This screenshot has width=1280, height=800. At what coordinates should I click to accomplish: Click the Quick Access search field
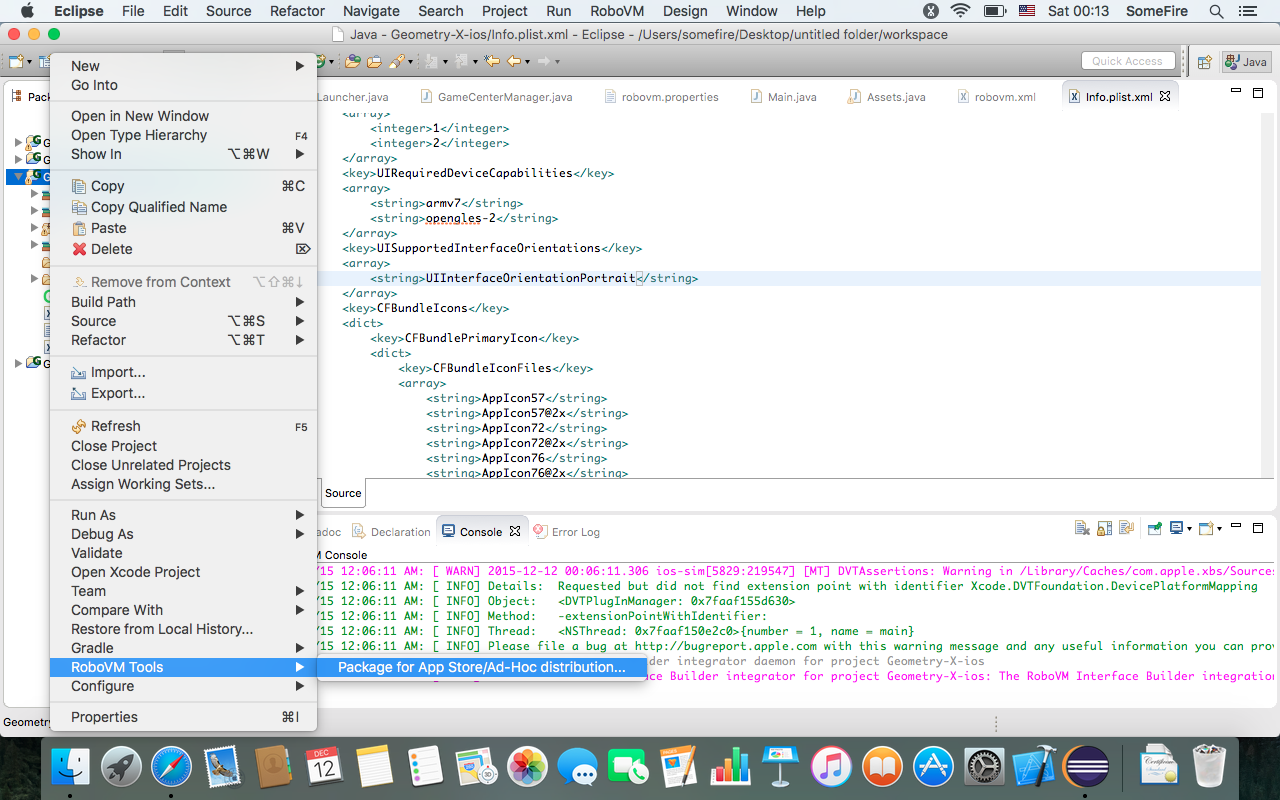pyautogui.click(x=1127, y=61)
